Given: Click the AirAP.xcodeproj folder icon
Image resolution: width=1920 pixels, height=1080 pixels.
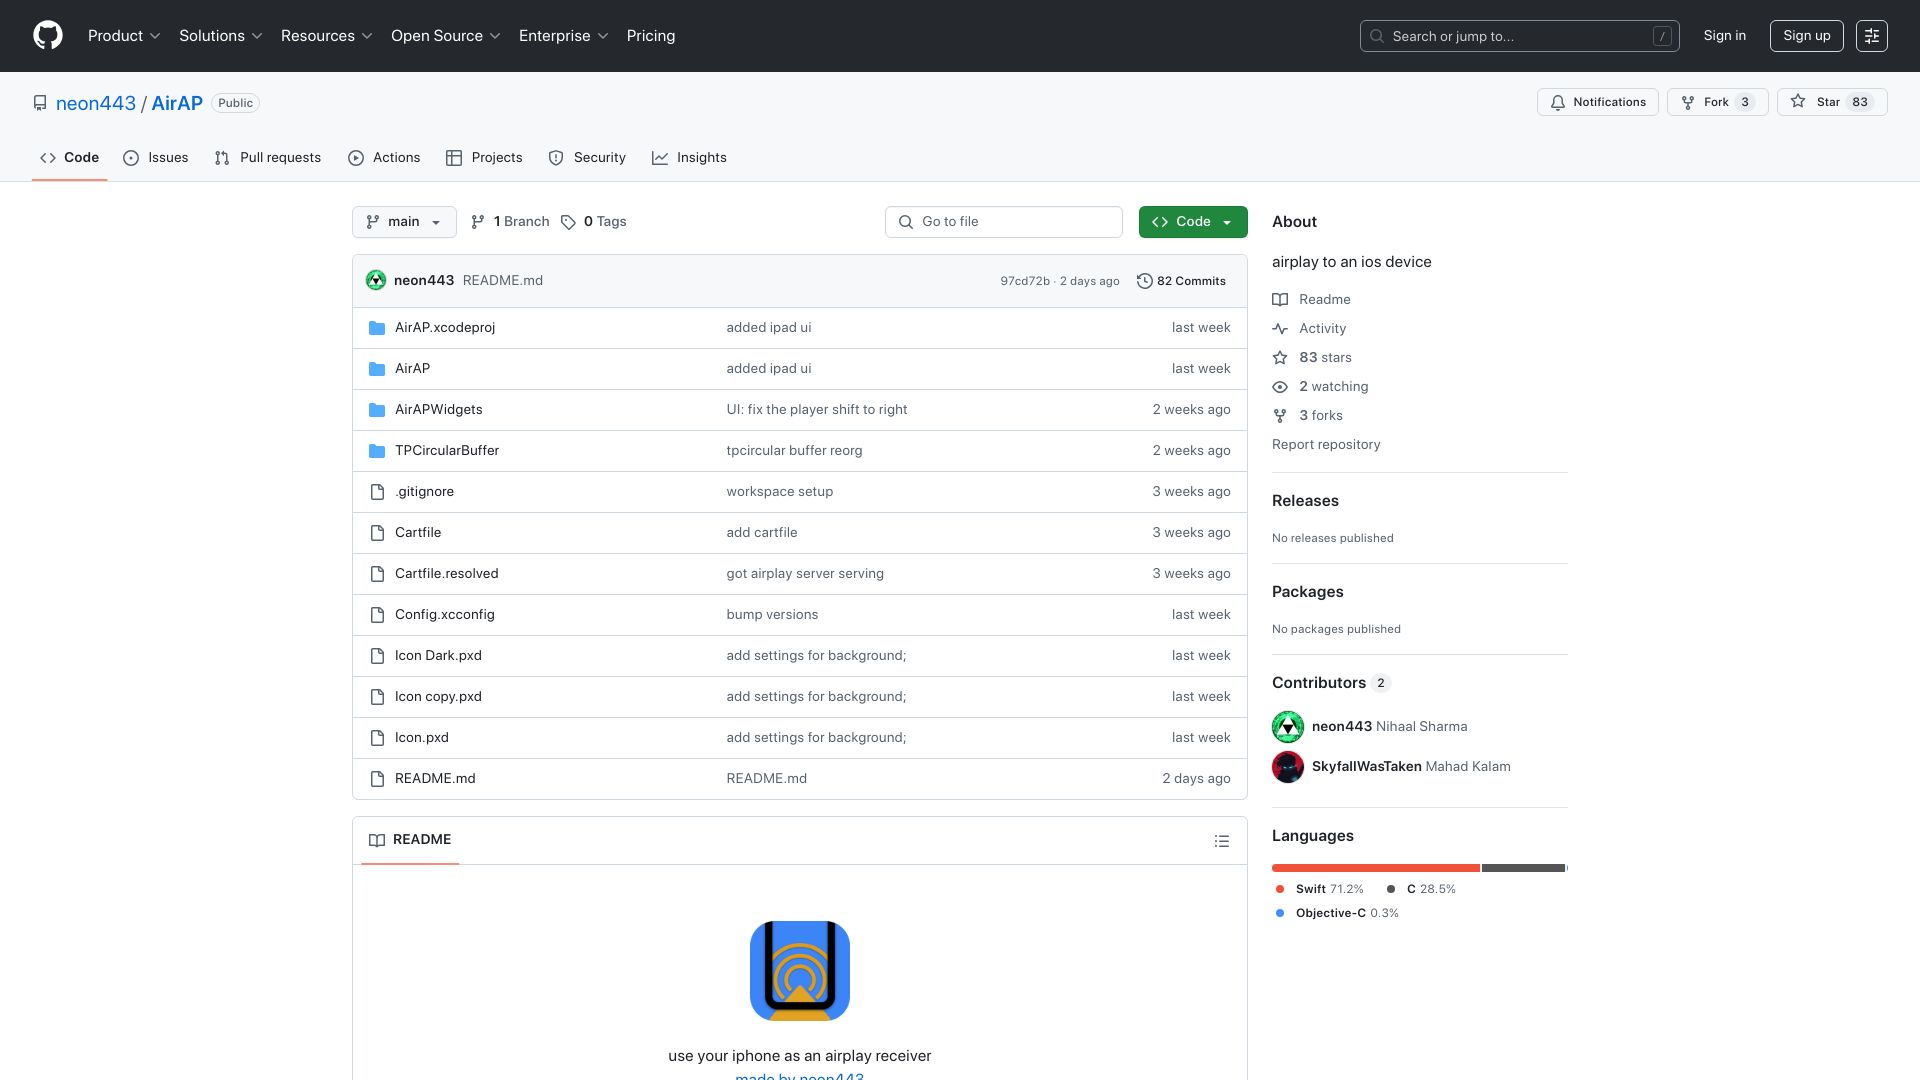Looking at the screenshot, I should pos(377,328).
